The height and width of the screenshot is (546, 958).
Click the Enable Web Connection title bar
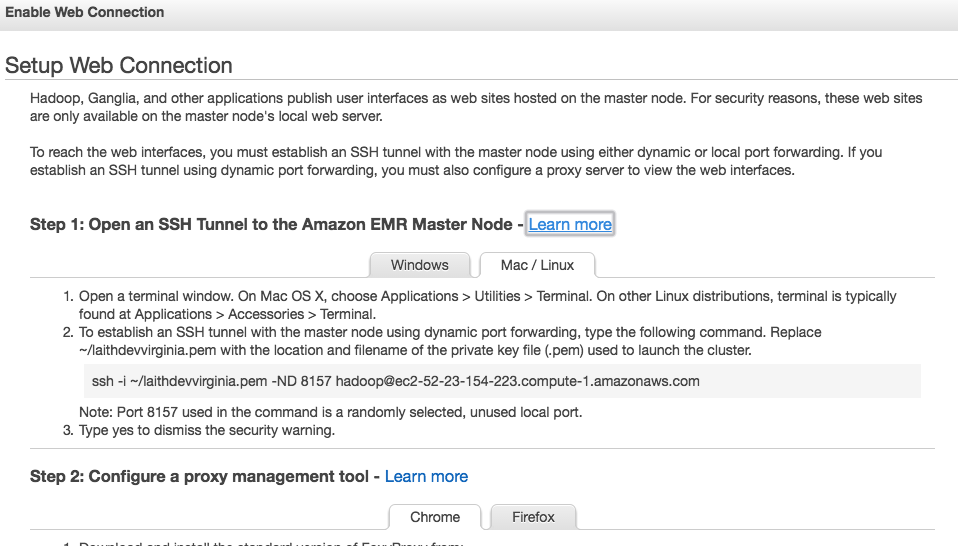85,13
